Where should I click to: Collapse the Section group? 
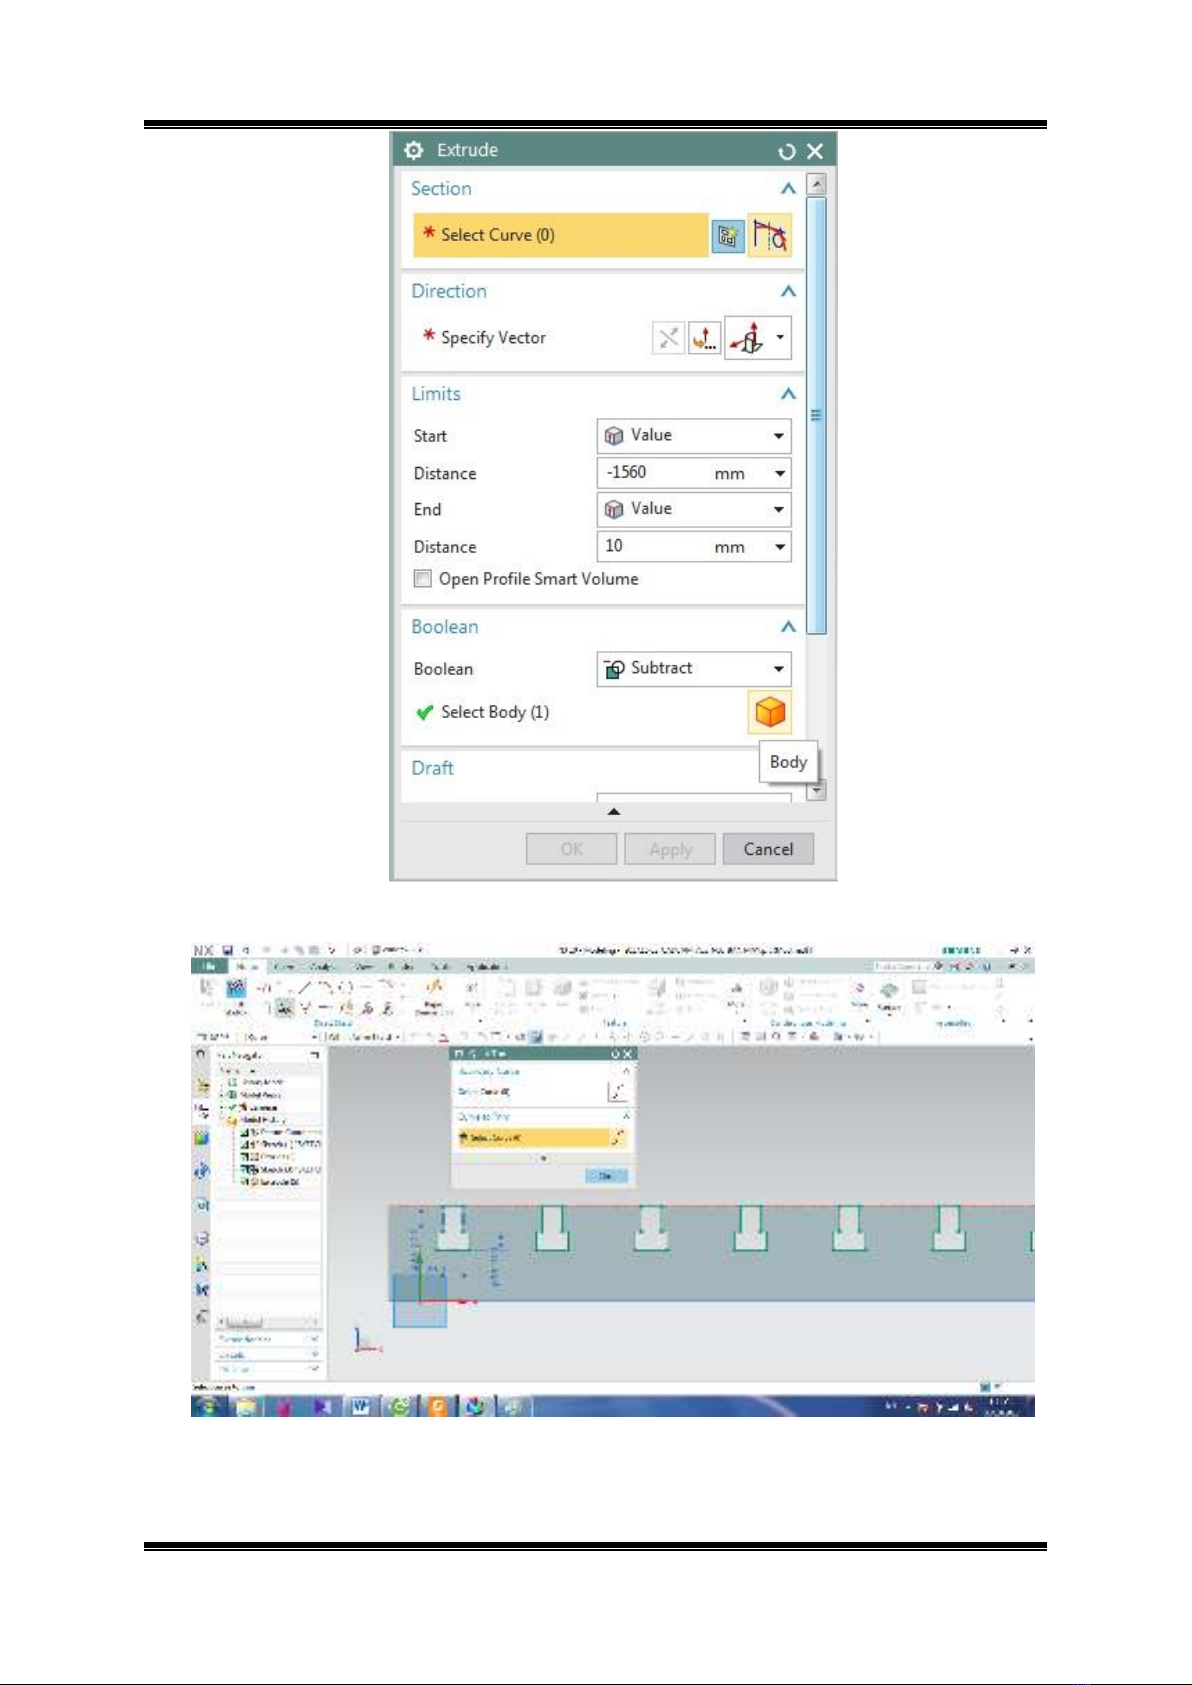click(788, 189)
